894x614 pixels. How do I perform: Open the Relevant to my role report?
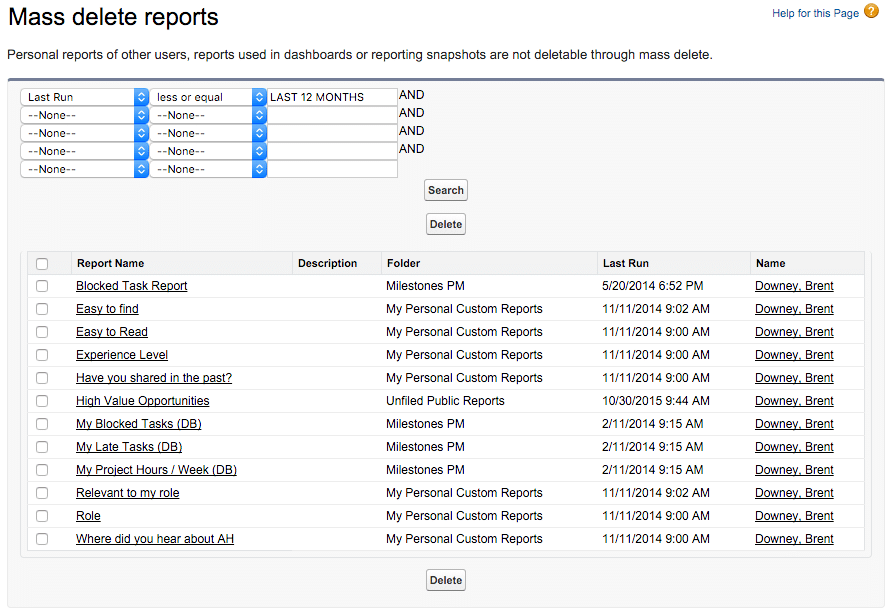tap(127, 492)
